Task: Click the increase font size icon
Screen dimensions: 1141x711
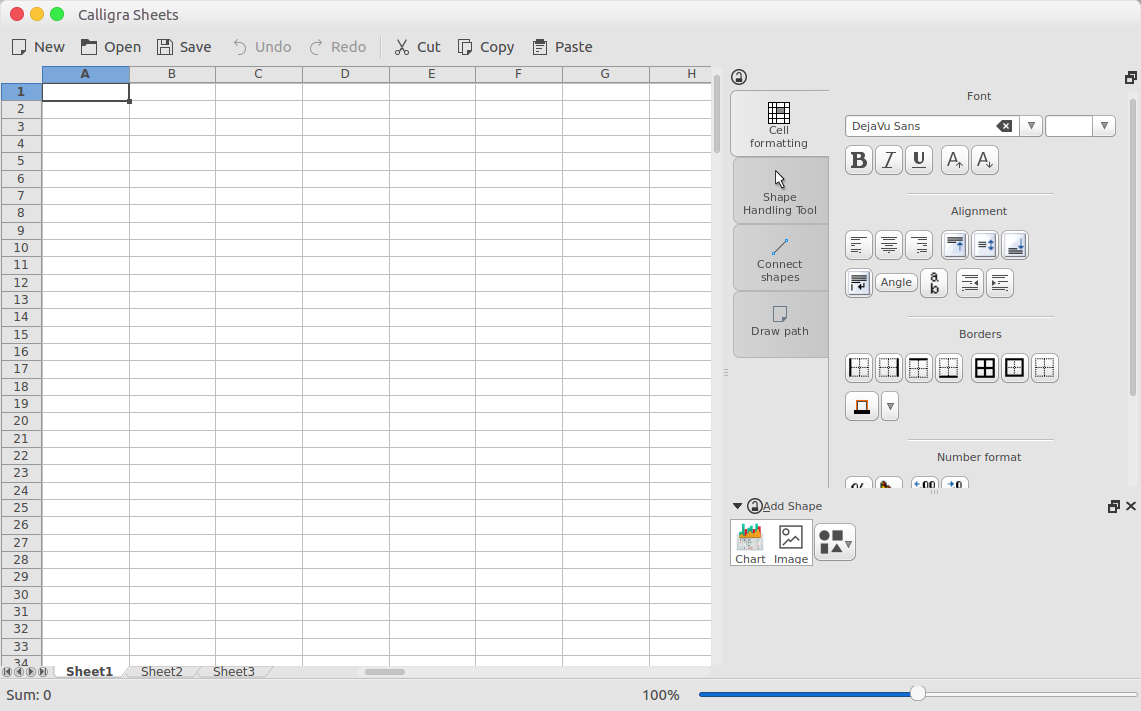Action: pos(955,160)
